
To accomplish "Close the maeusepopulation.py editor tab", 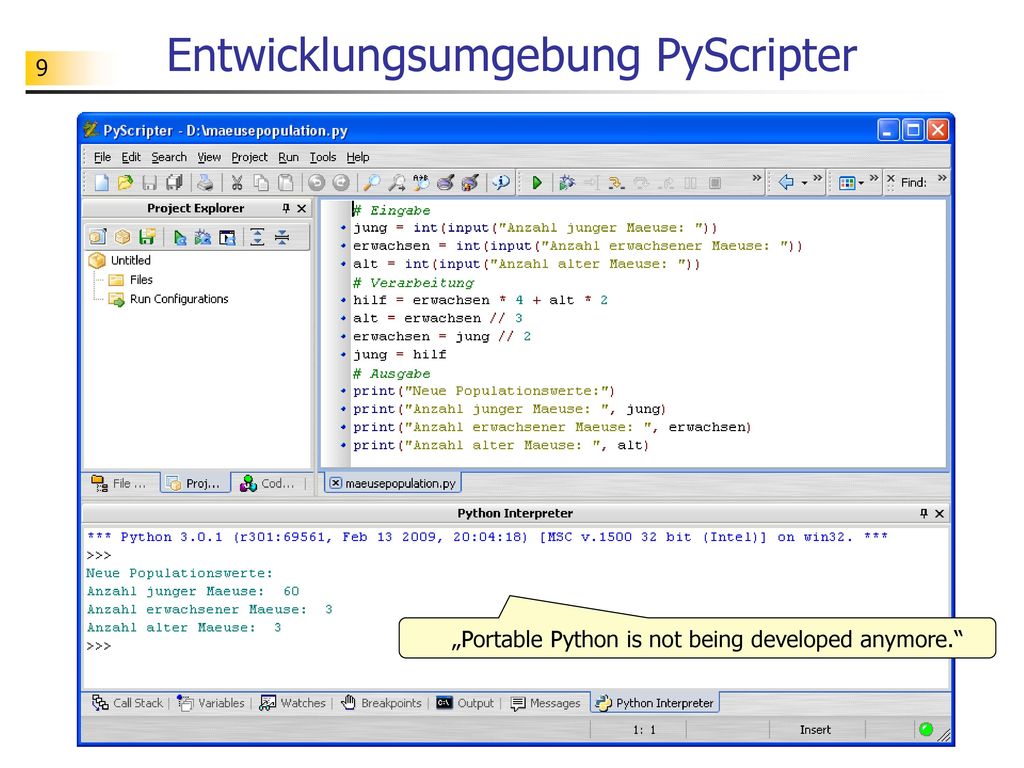I will point(336,483).
